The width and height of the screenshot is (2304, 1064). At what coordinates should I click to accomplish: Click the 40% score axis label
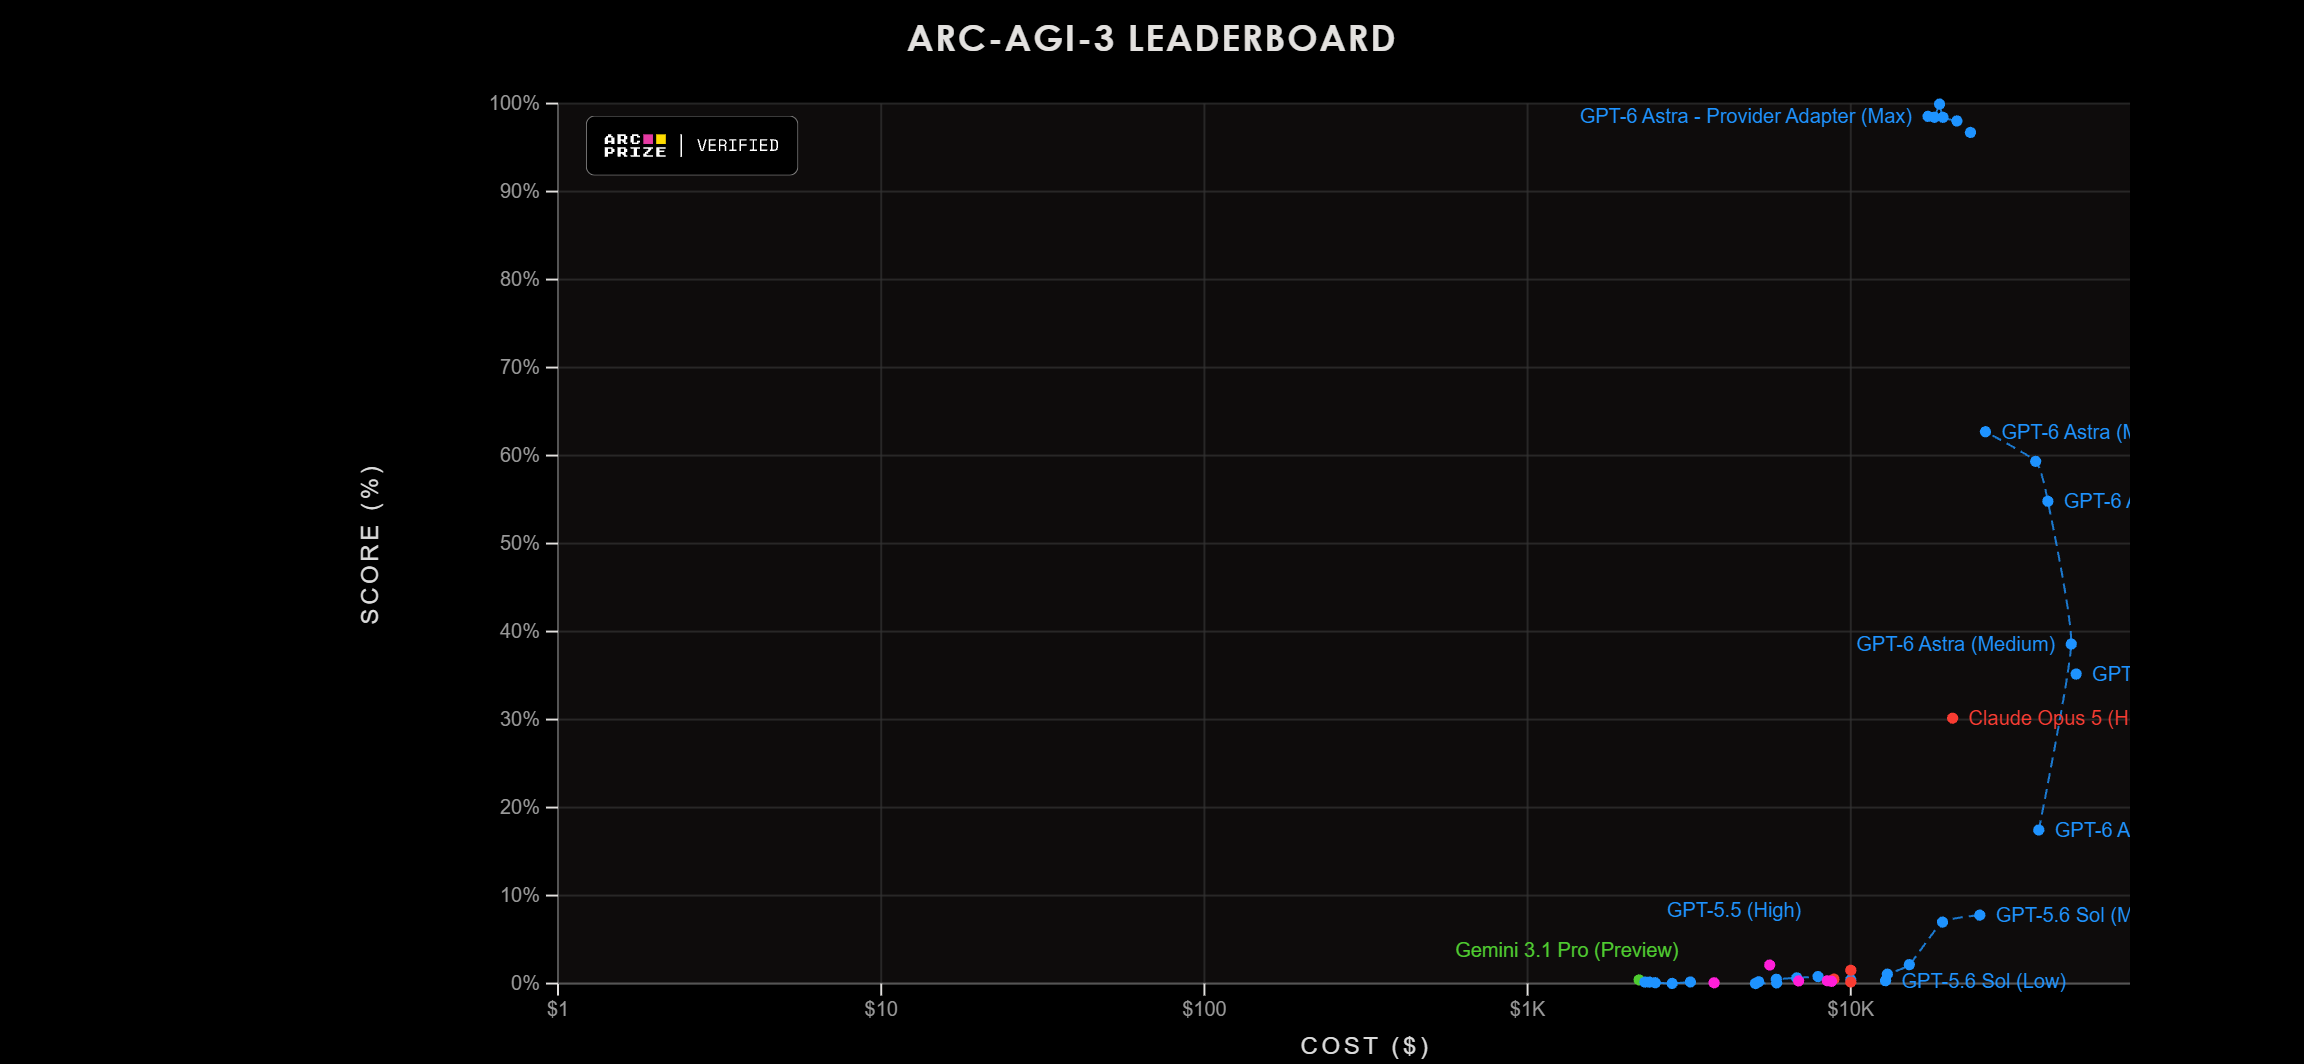[x=519, y=631]
